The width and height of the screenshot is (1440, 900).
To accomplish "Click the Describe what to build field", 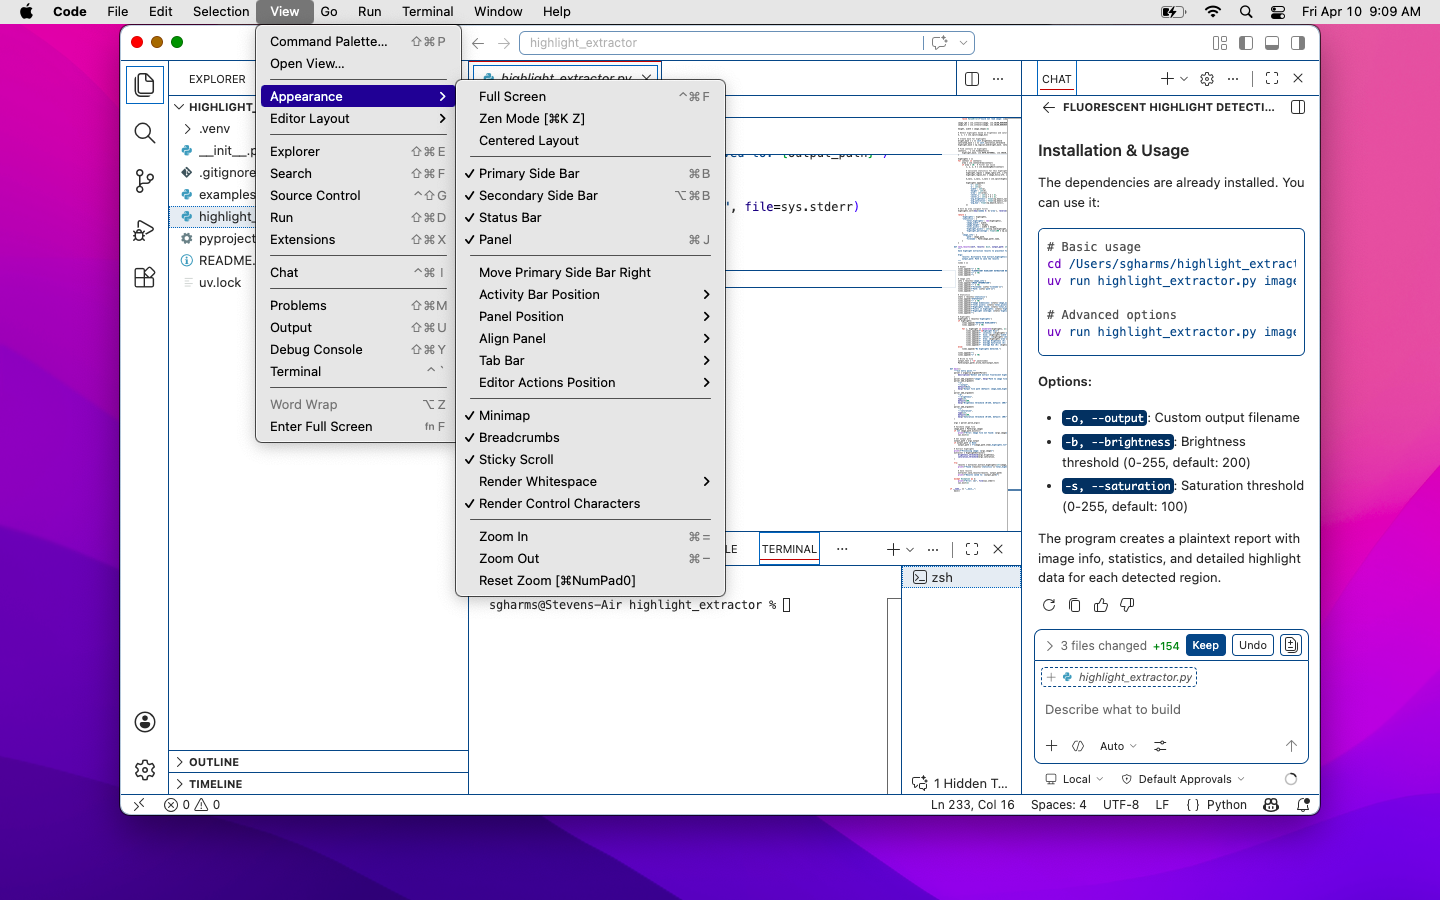I will pos(1112,709).
